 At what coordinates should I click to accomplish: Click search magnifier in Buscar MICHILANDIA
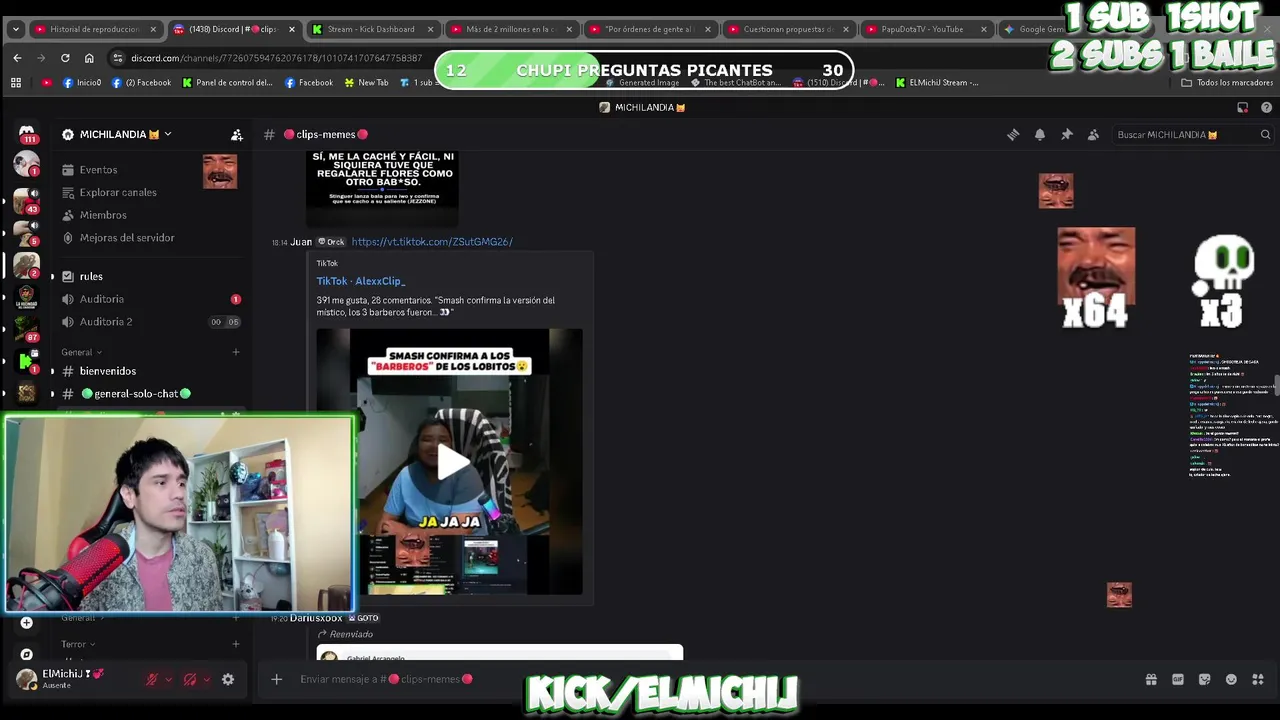point(1265,135)
